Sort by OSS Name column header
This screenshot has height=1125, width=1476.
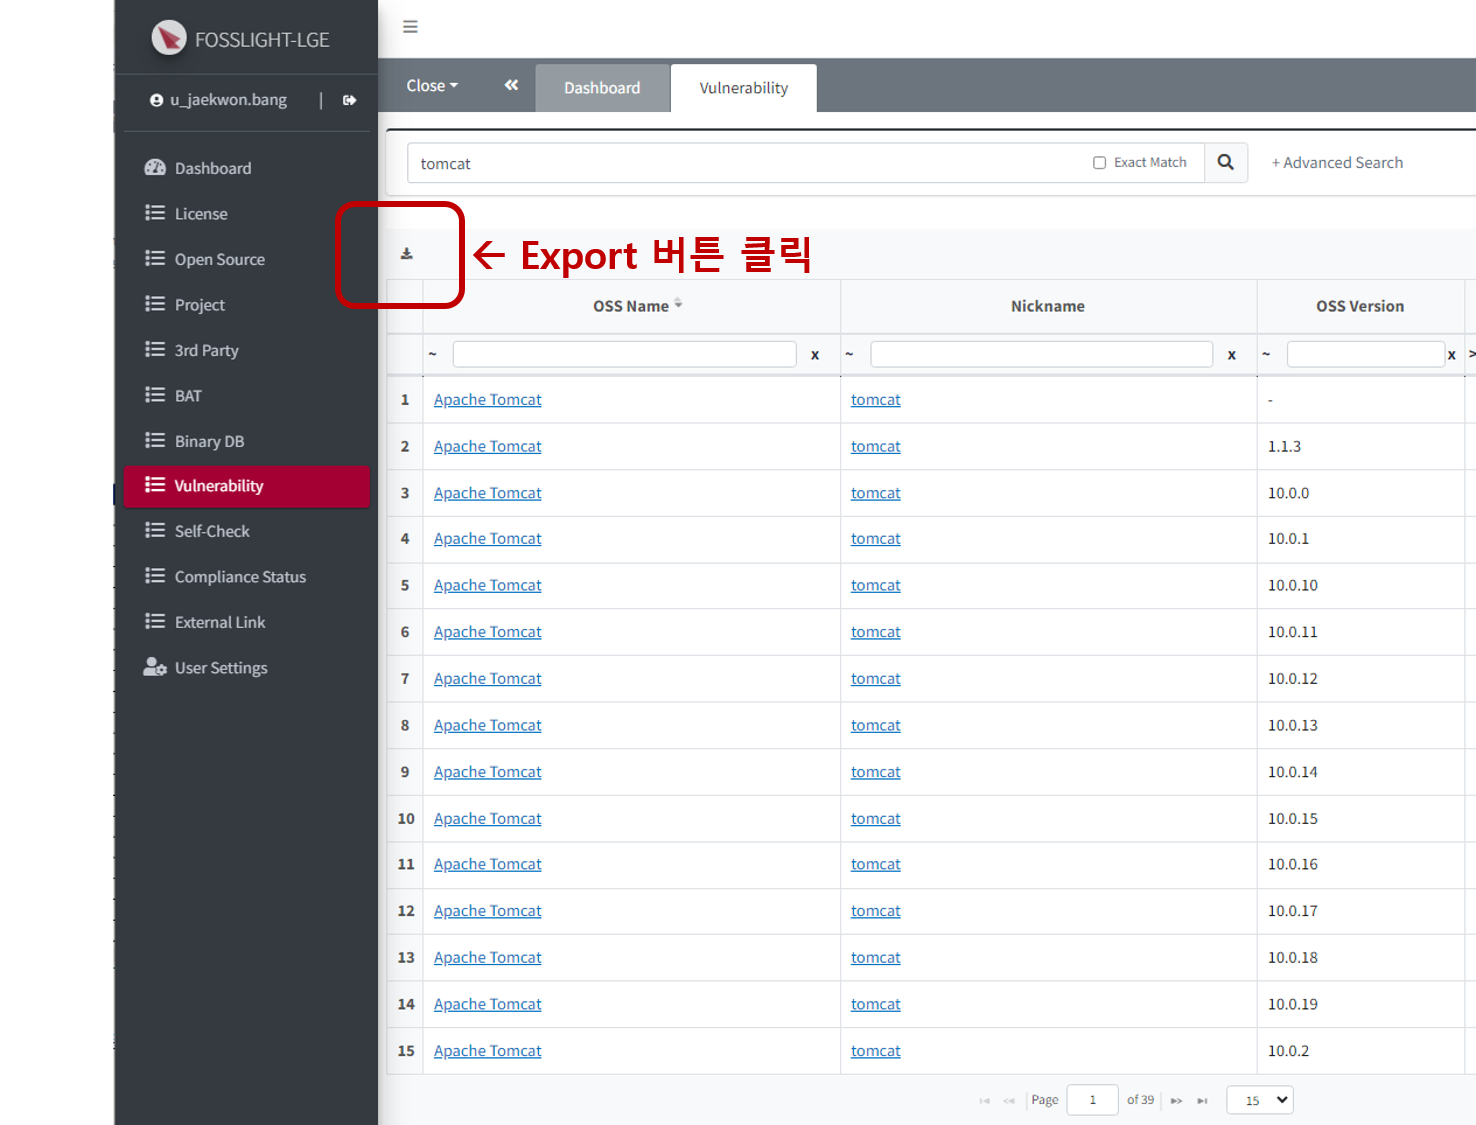click(631, 306)
